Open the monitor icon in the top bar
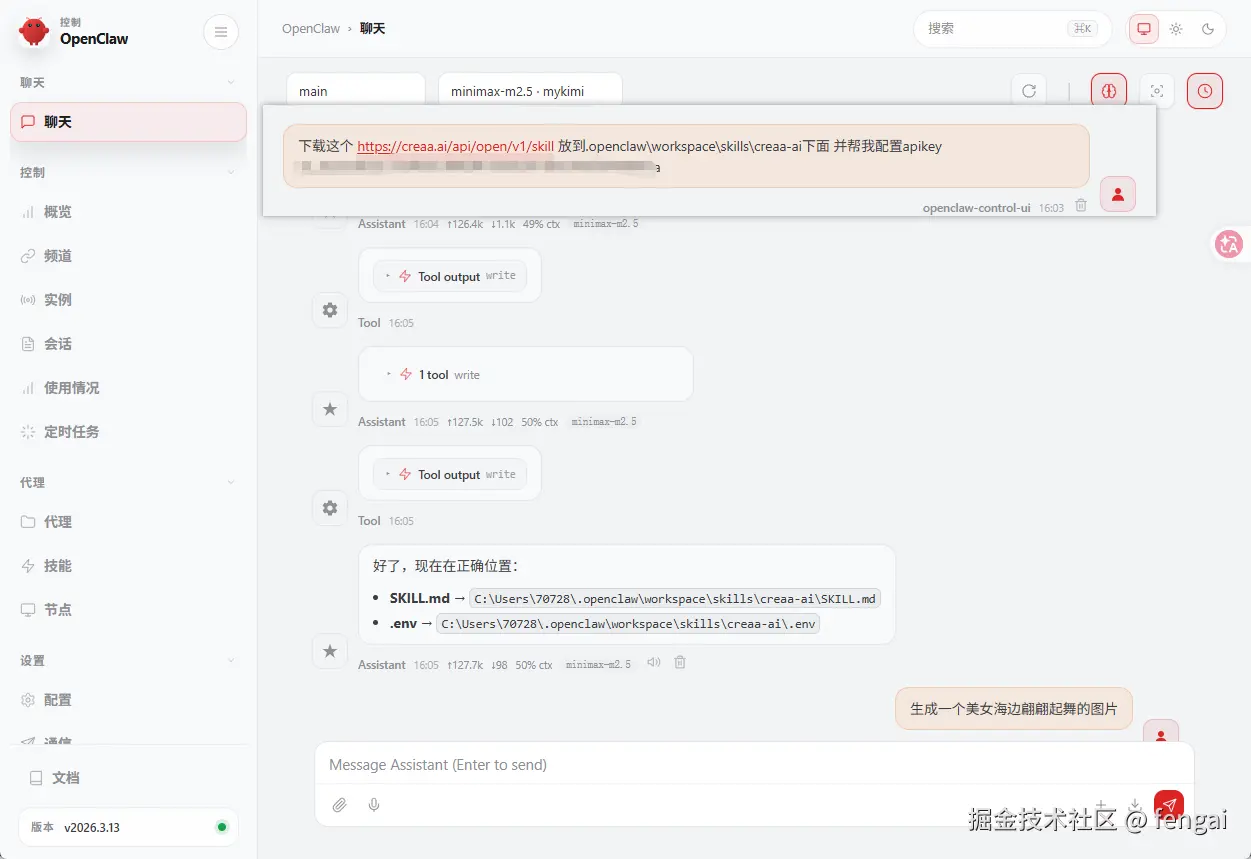Image resolution: width=1251 pixels, height=859 pixels. coord(1143,28)
